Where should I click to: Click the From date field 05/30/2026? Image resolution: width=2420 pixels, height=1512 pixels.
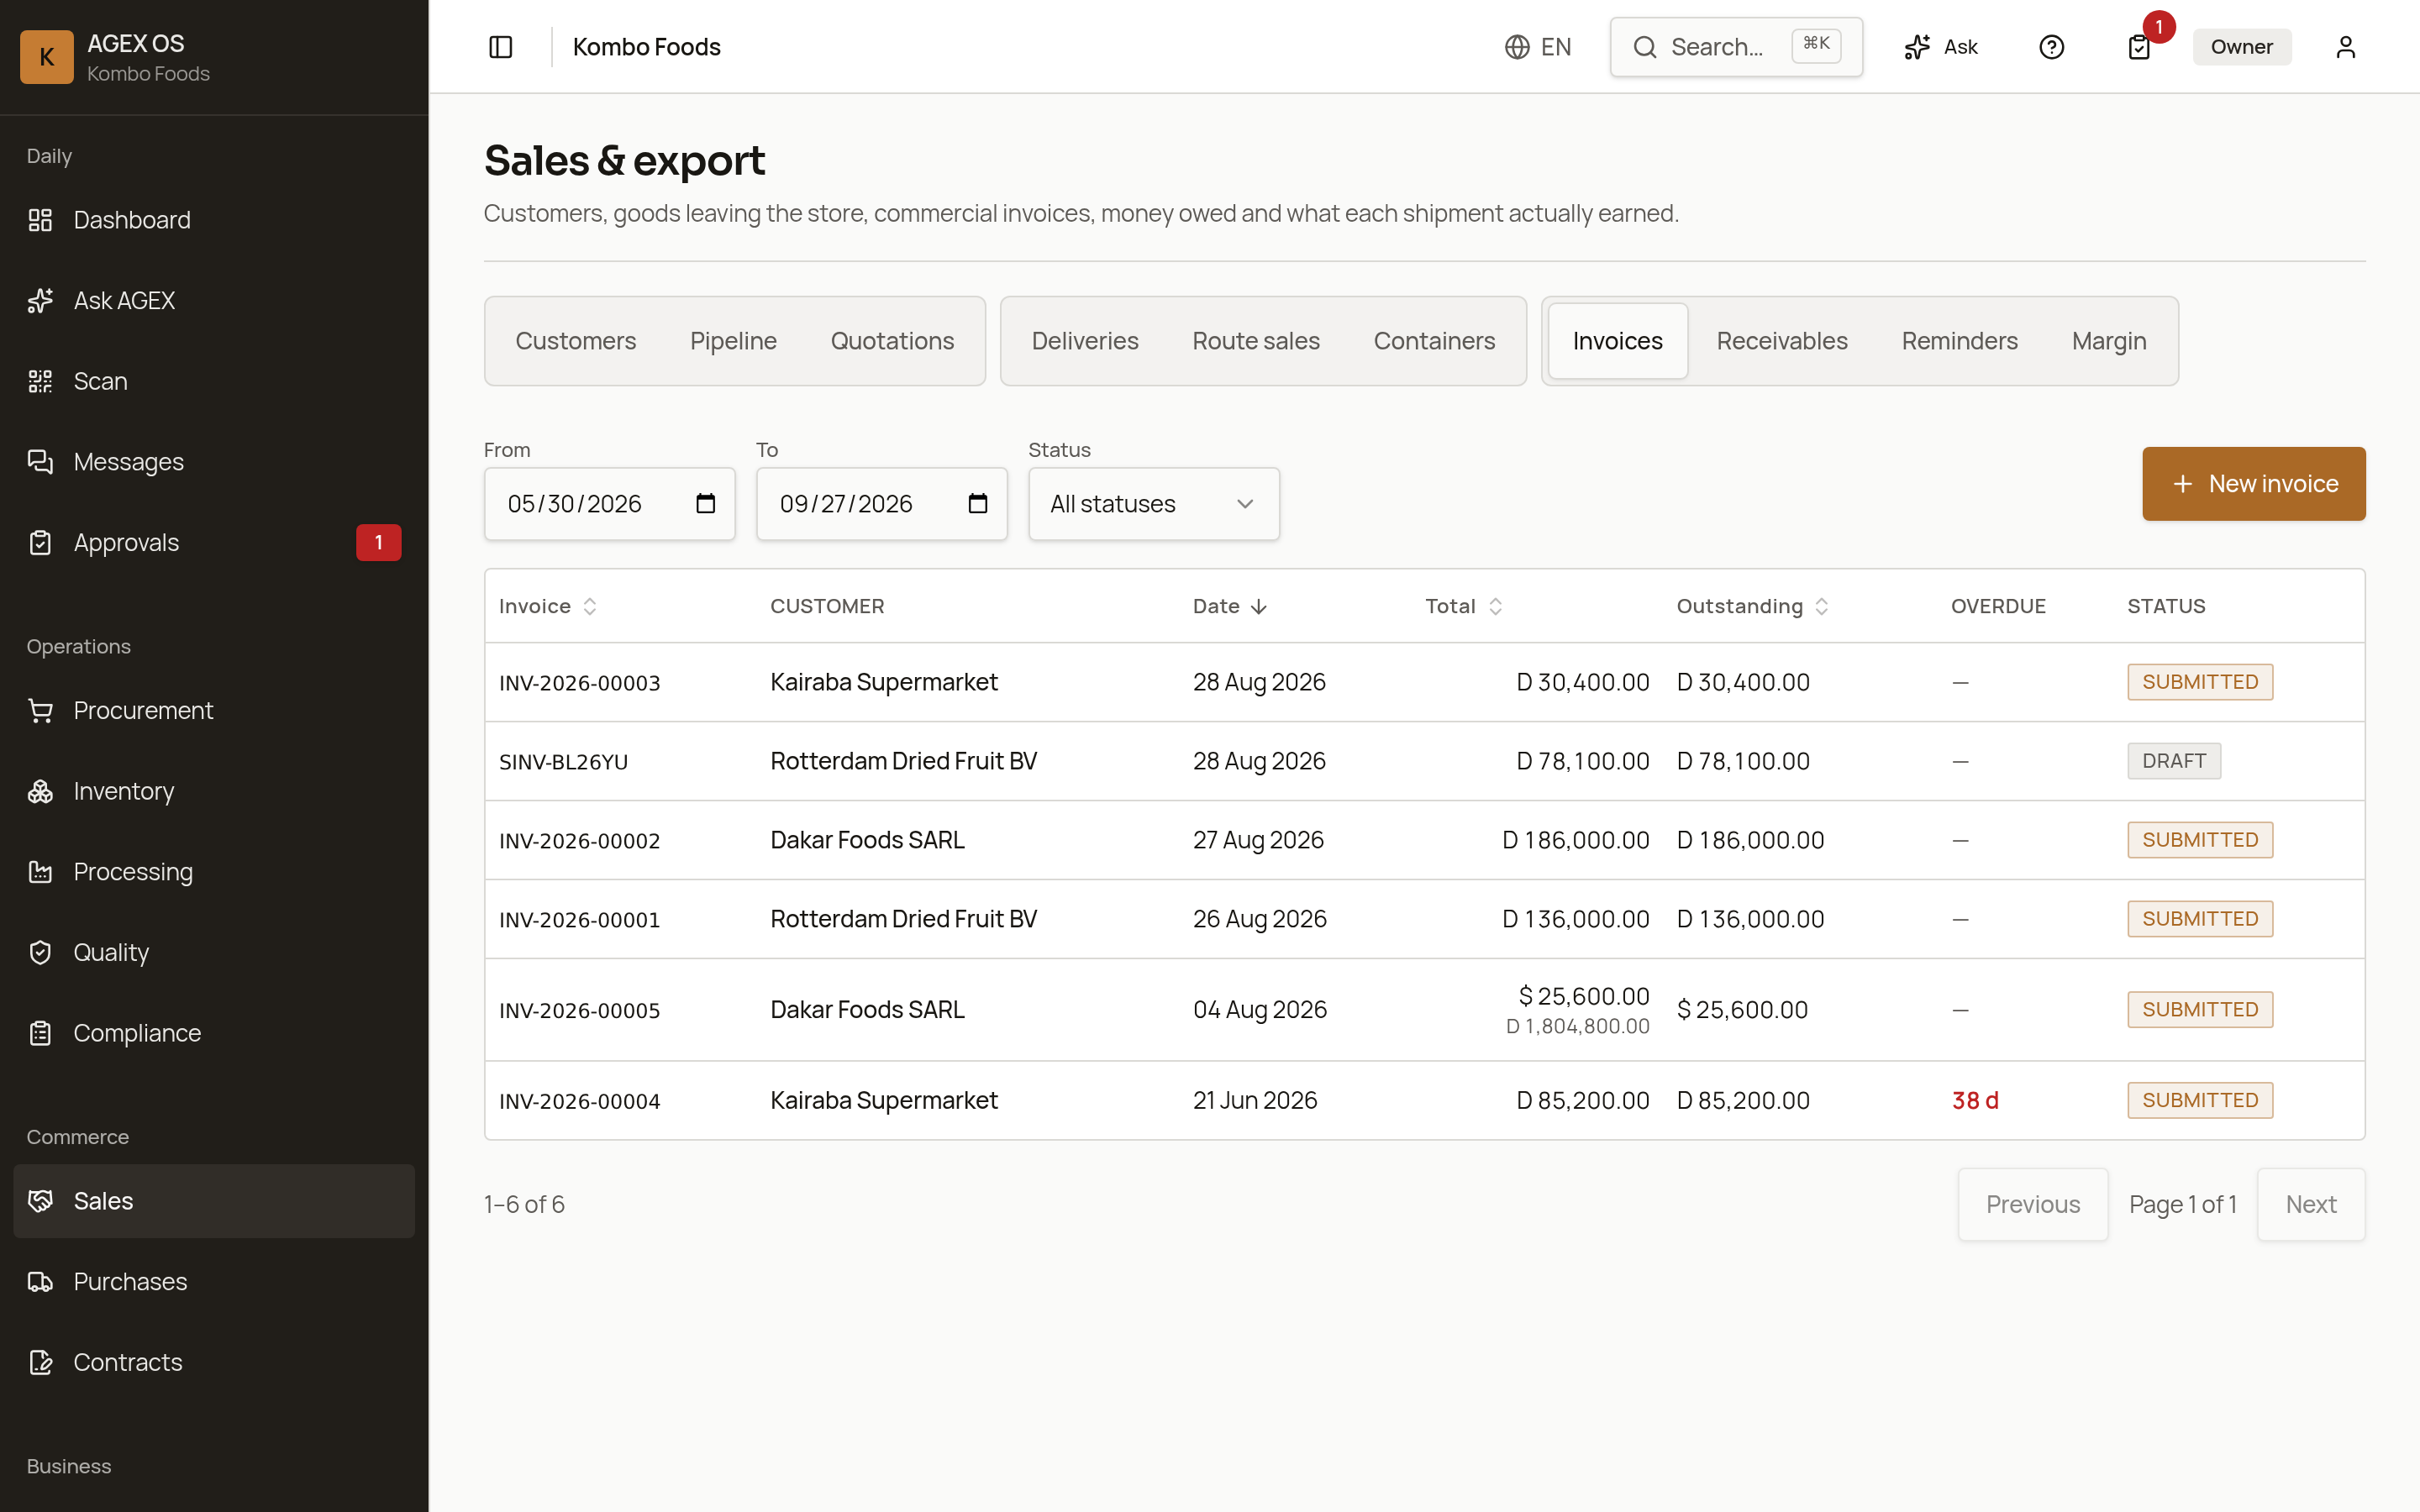coord(609,504)
